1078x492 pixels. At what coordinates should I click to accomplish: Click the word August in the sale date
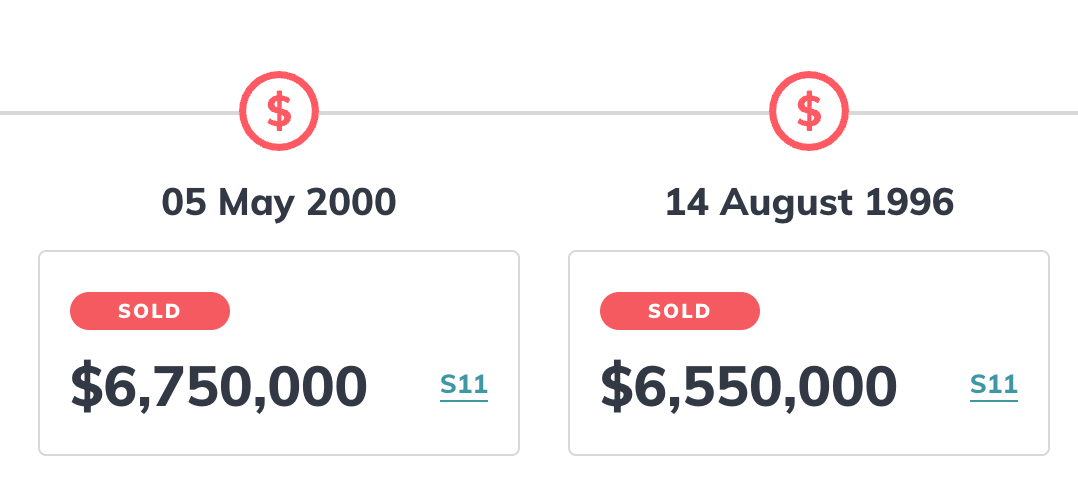point(786,204)
